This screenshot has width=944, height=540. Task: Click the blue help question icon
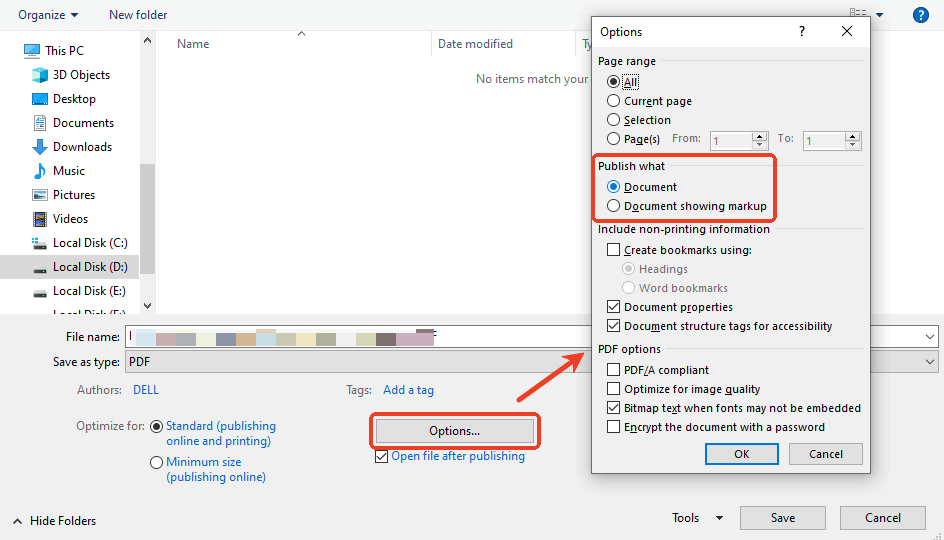(x=920, y=15)
